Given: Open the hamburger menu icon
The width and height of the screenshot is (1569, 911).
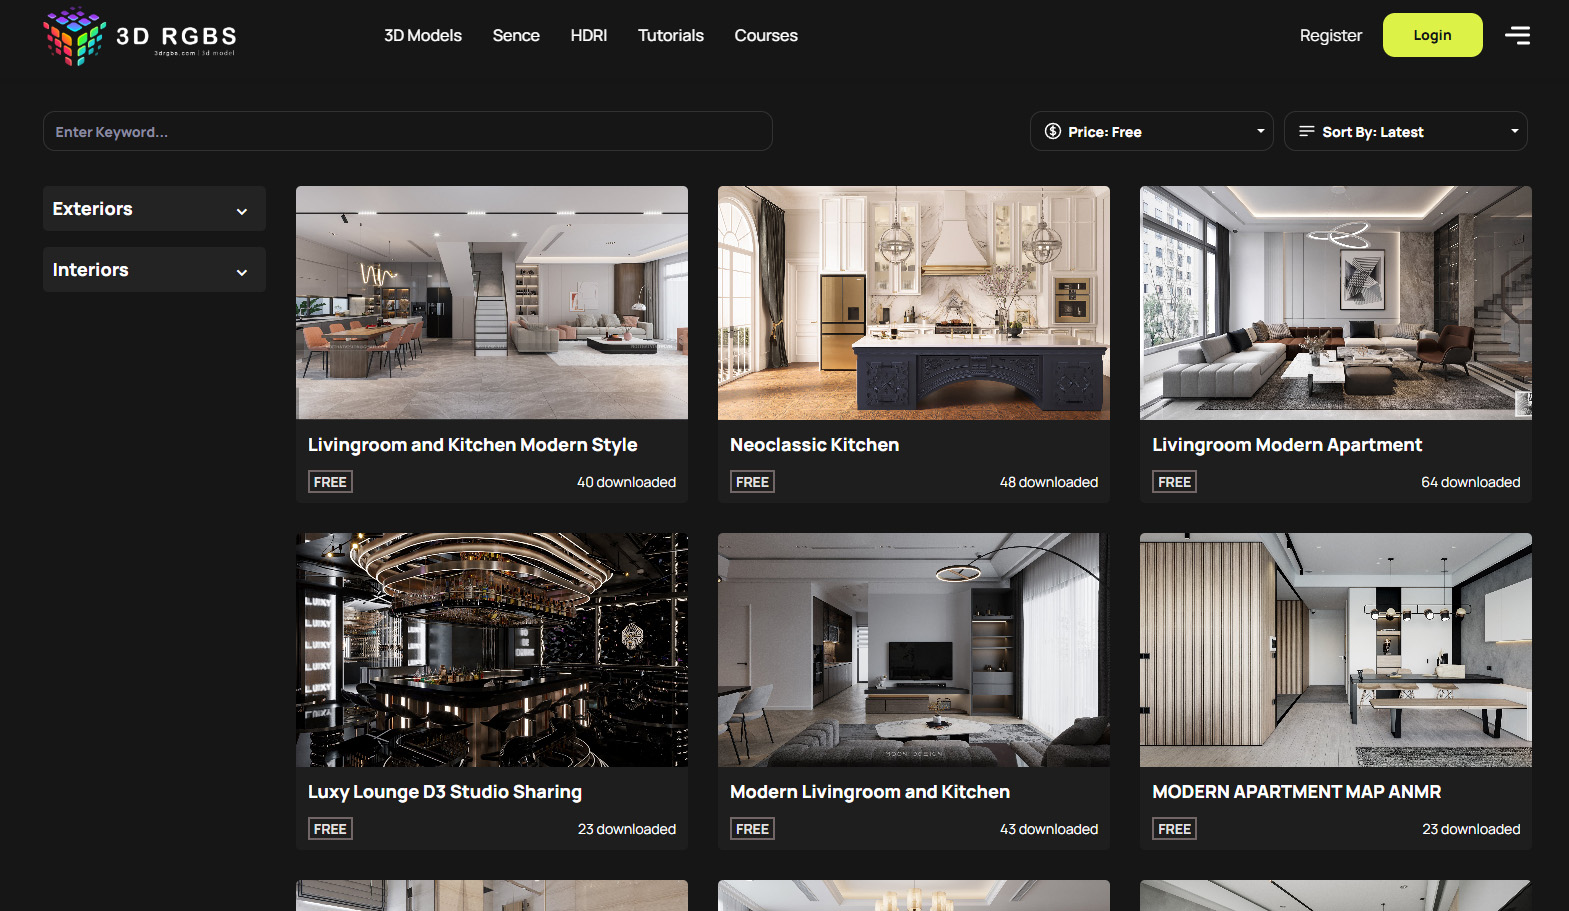Looking at the screenshot, I should click(x=1517, y=36).
